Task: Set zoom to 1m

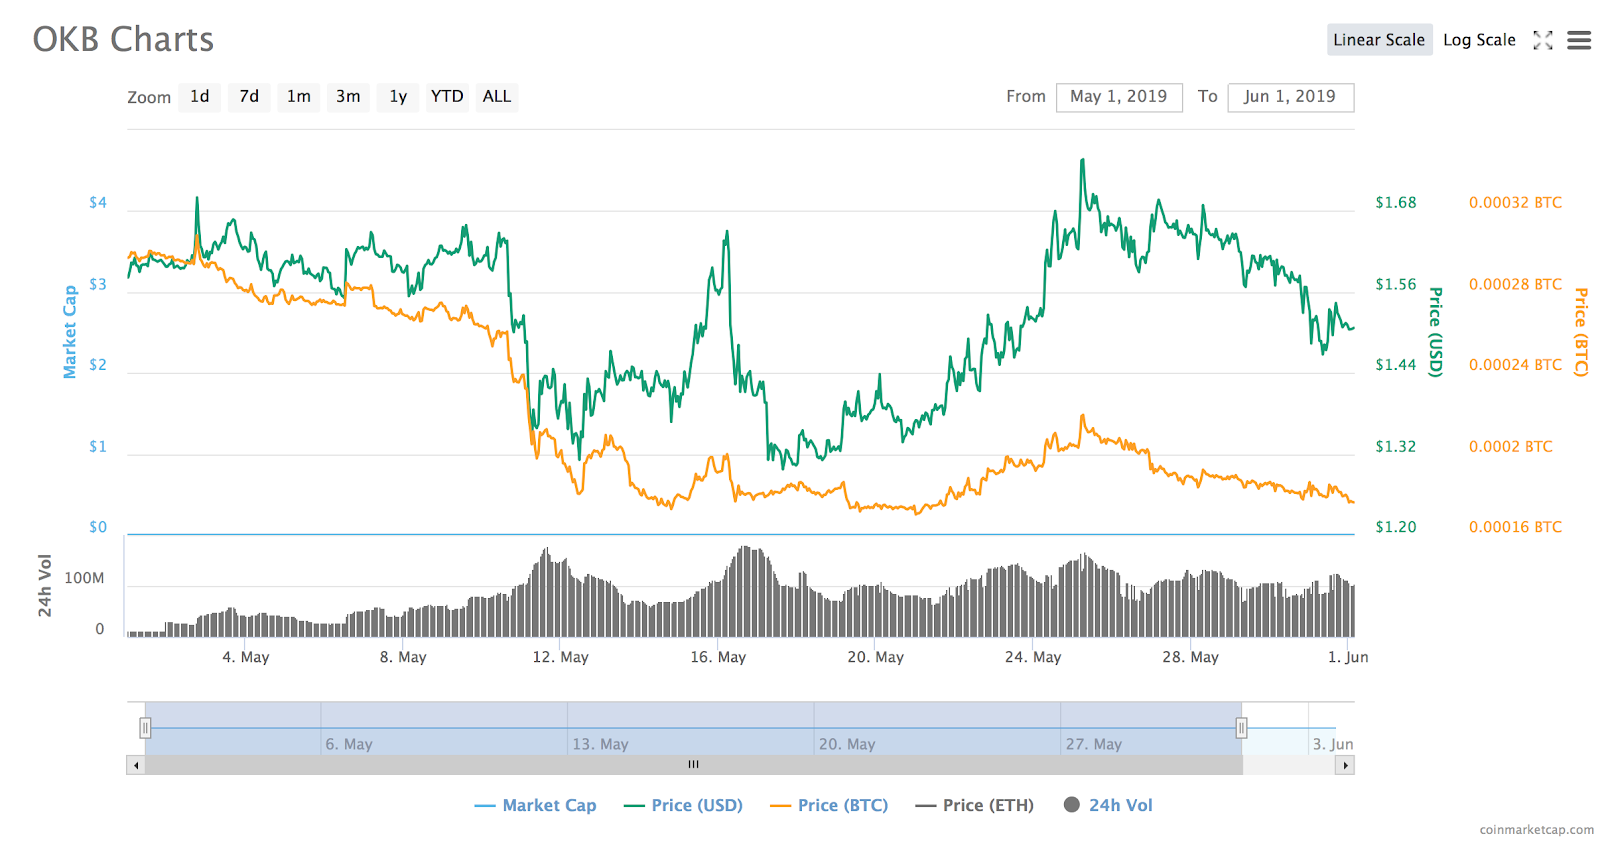Action: tap(298, 97)
